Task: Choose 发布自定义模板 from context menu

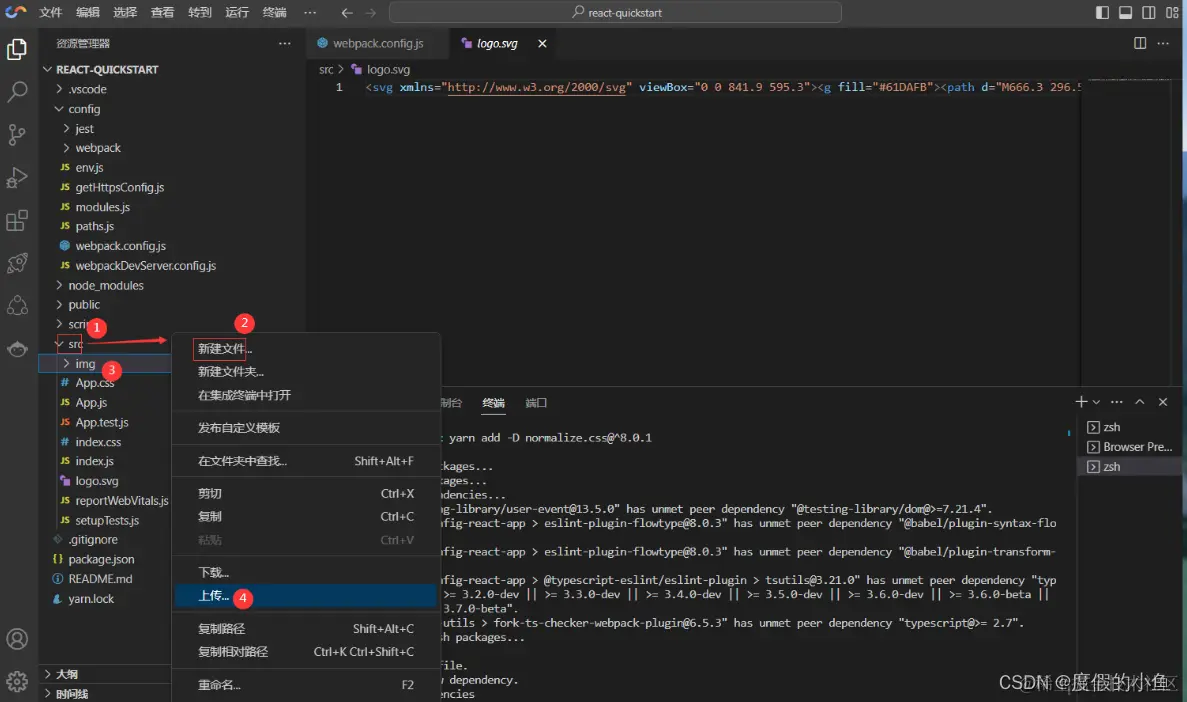Action: coord(306,428)
